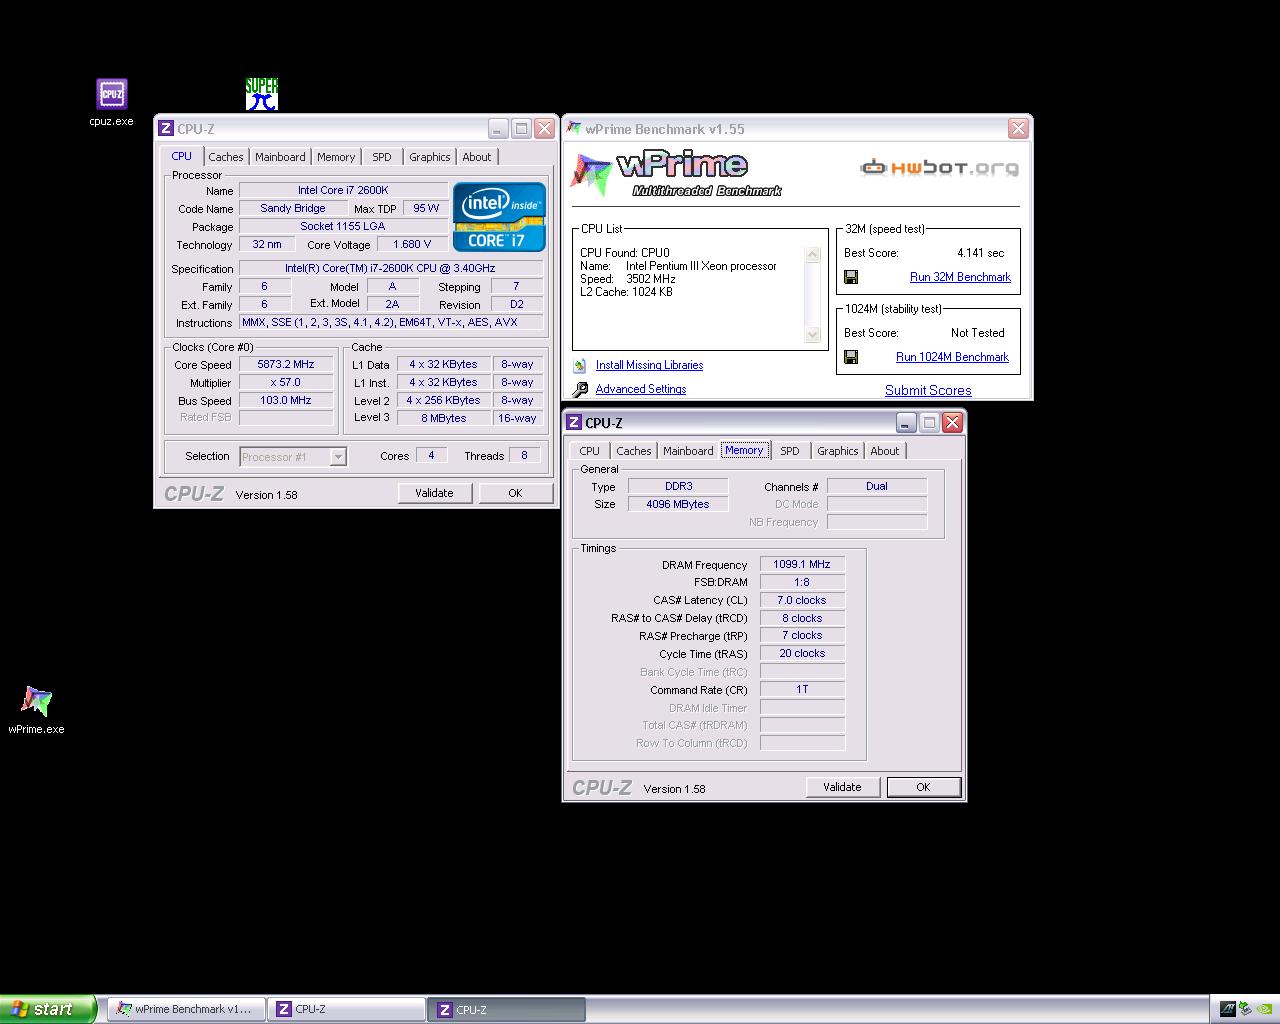Click the save icon next to 32M benchmark

pos(851,277)
